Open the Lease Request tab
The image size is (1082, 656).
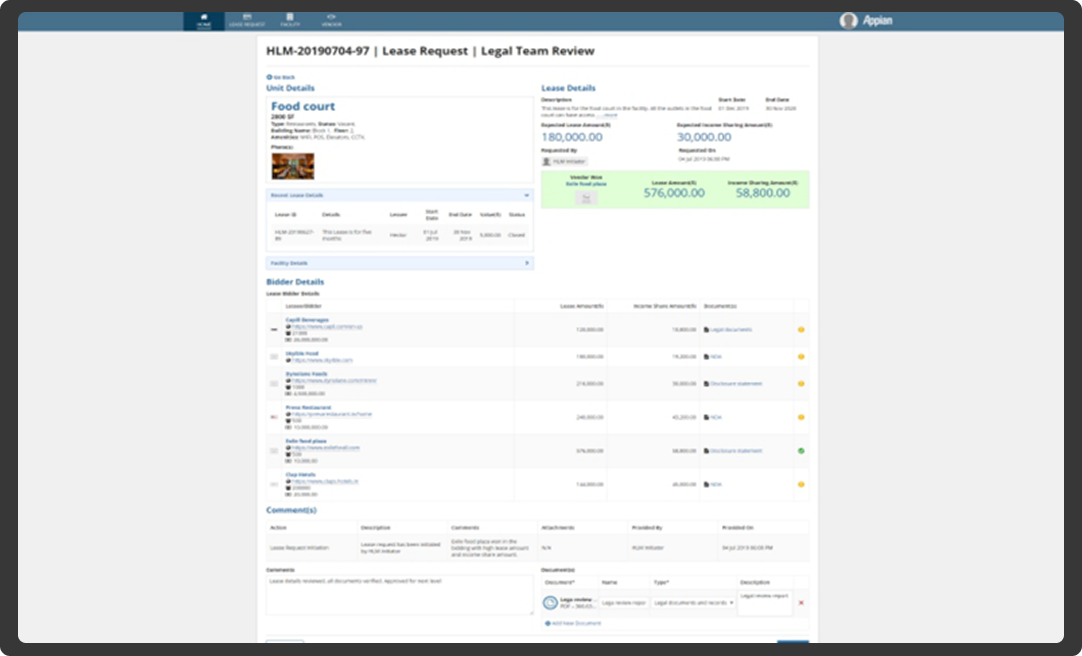tap(247, 18)
